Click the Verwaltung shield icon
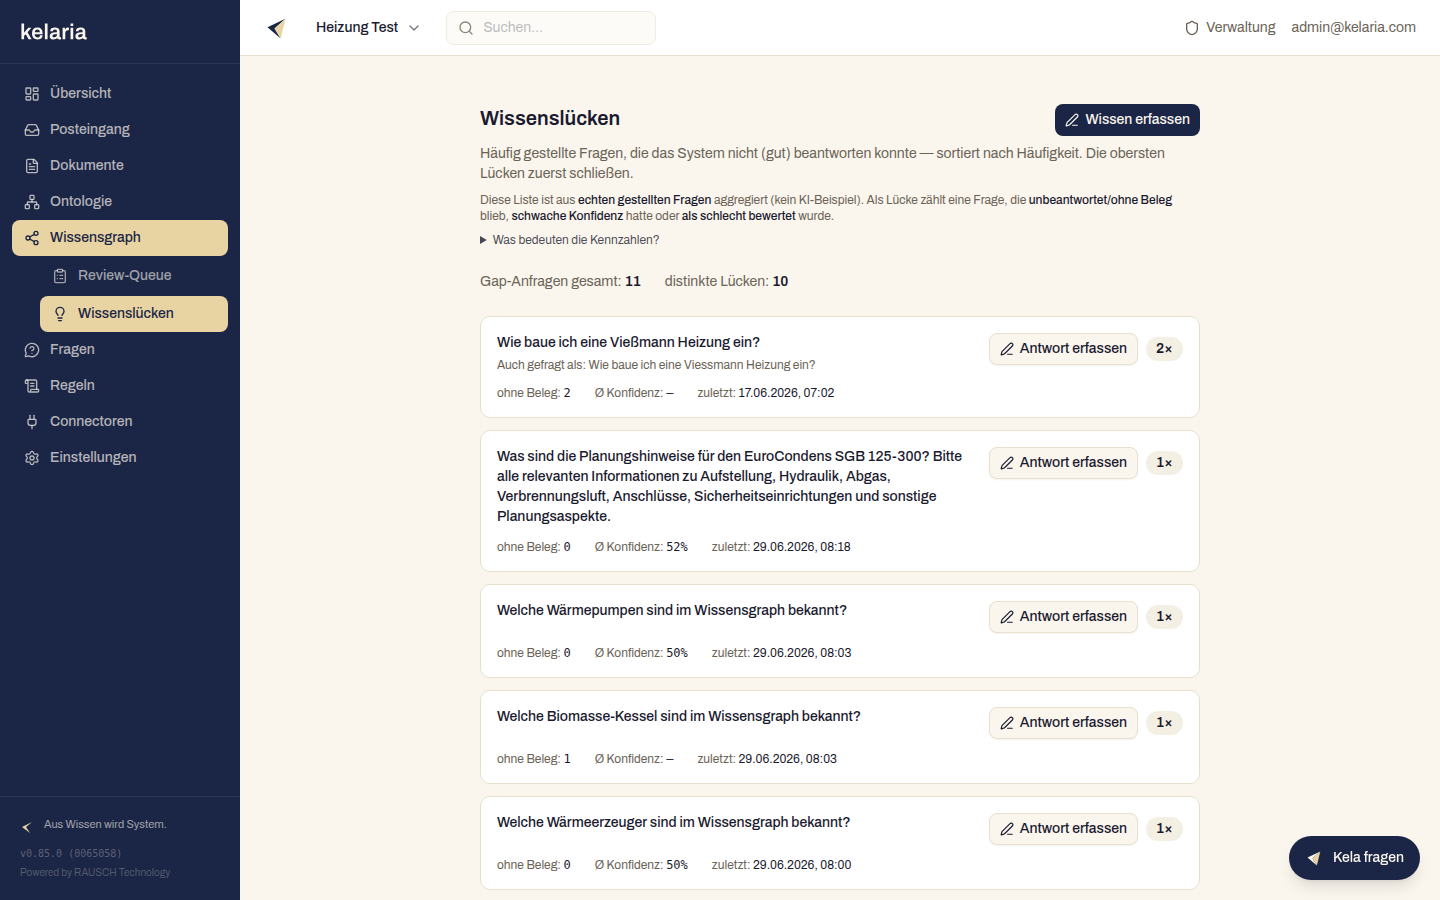This screenshot has width=1440, height=900. 1192,28
